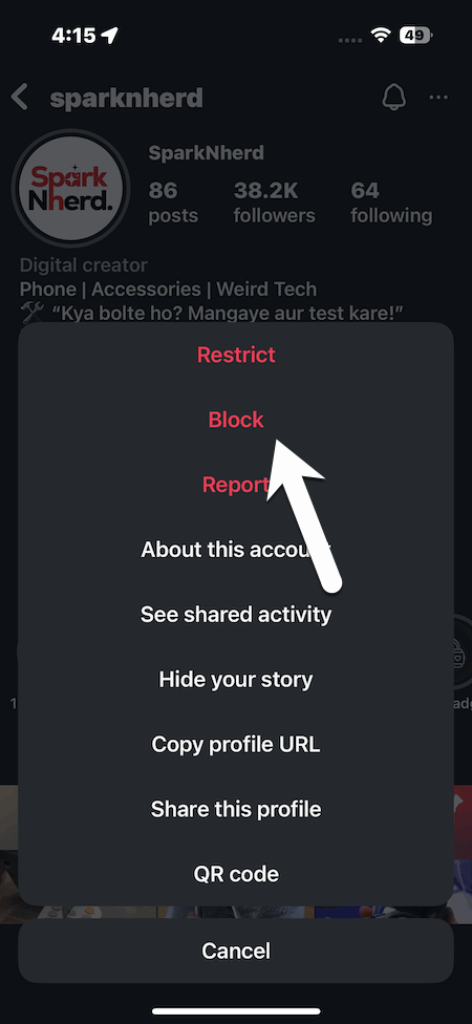
Task: Dismiss the sheet with Cancel
Action: (x=236, y=950)
